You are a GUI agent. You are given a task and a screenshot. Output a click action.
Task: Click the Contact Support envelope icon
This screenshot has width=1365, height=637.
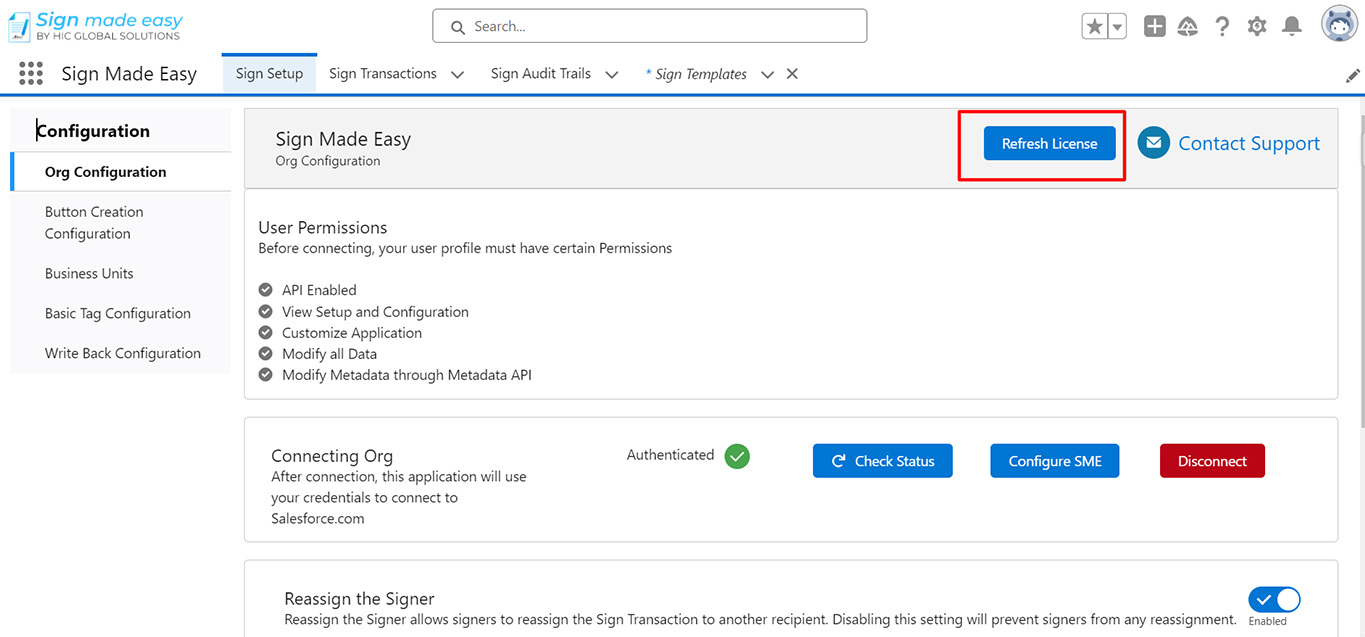coord(1154,143)
